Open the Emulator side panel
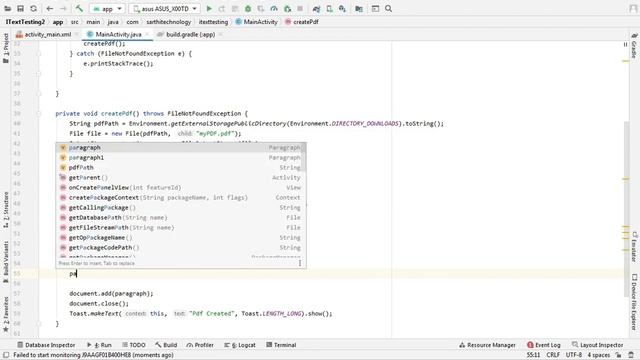The height and width of the screenshot is (360, 640). point(634,247)
